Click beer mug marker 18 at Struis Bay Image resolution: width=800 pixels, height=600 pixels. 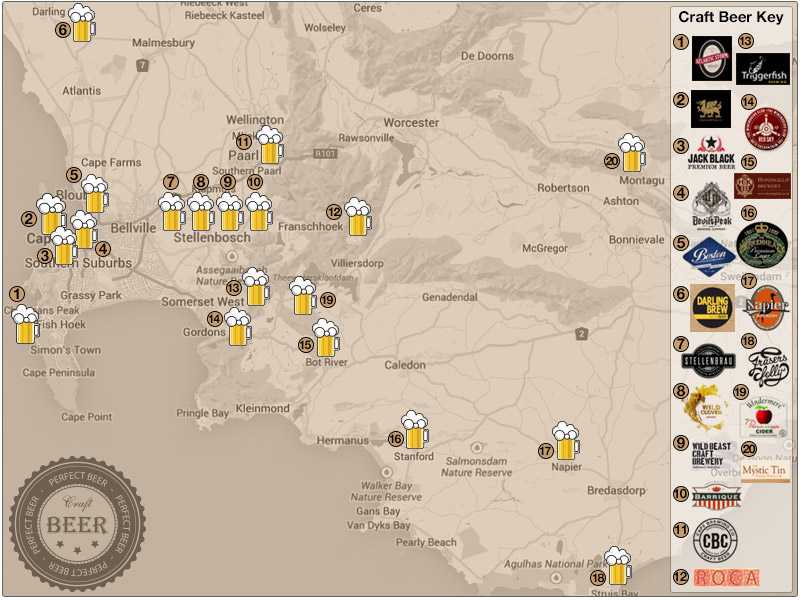pyautogui.click(x=620, y=567)
